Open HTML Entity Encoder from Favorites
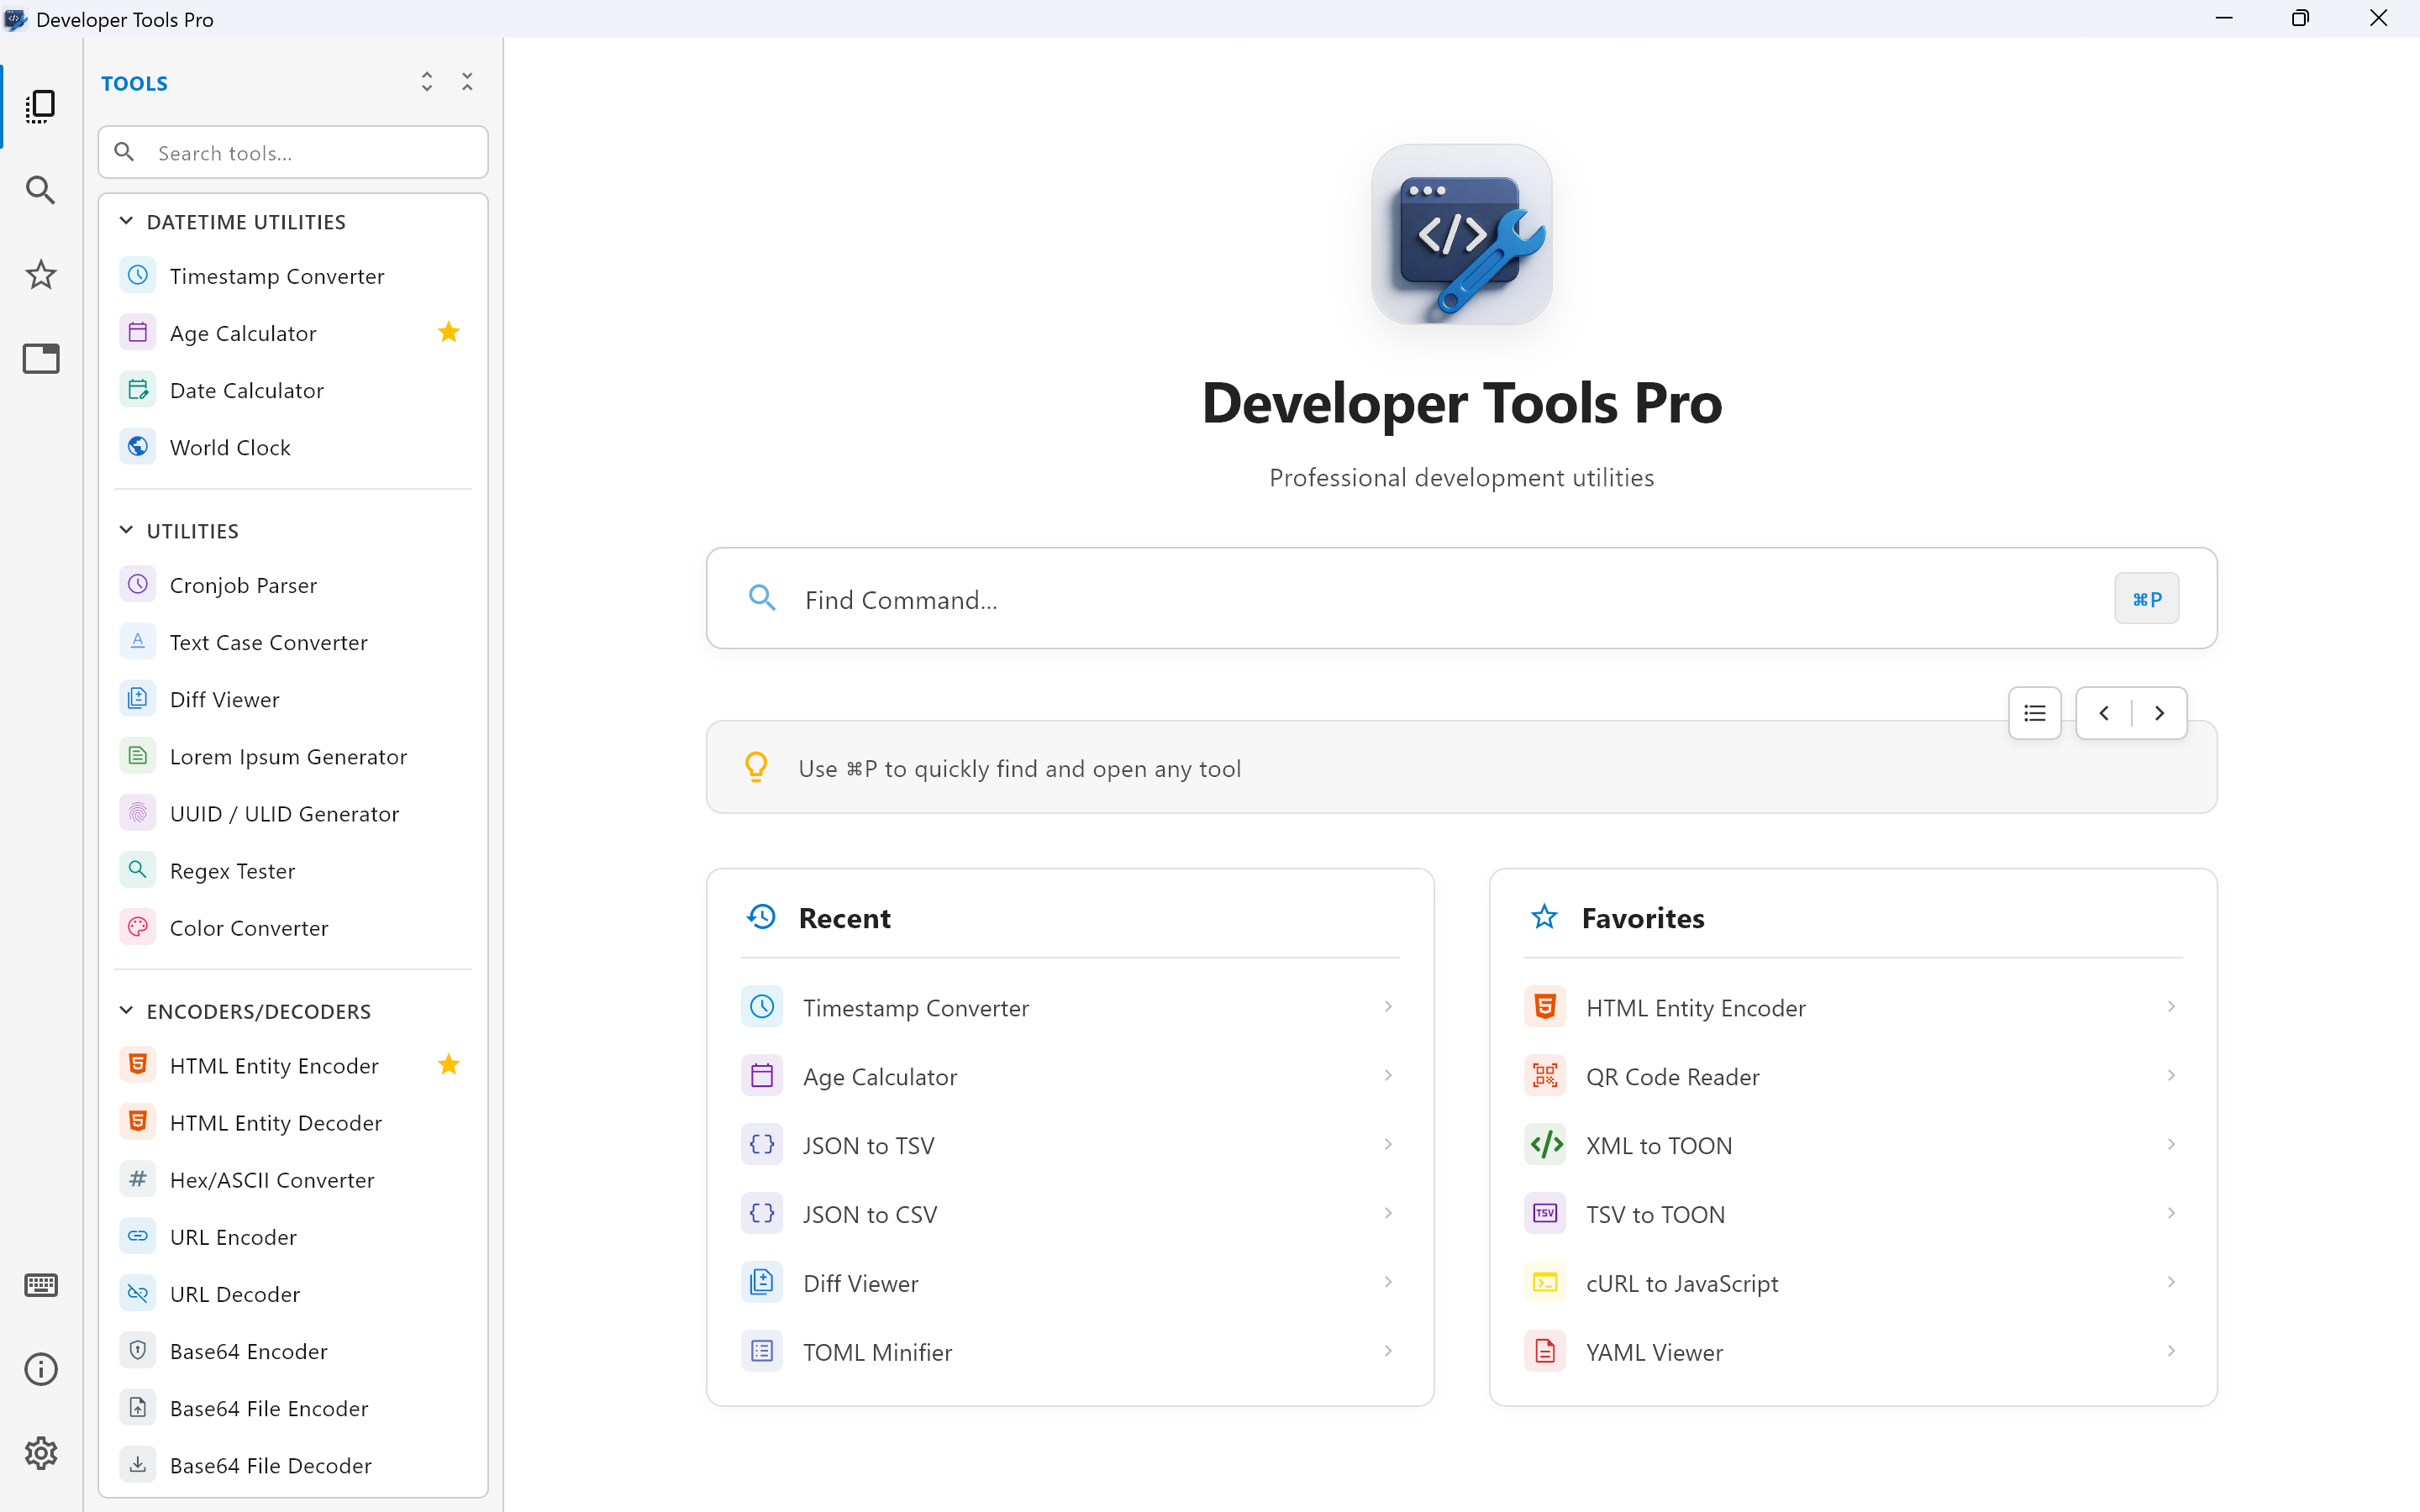The width and height of the screenshot is (2420, 1512). pyautogui.click(x=1853, y=1007)
